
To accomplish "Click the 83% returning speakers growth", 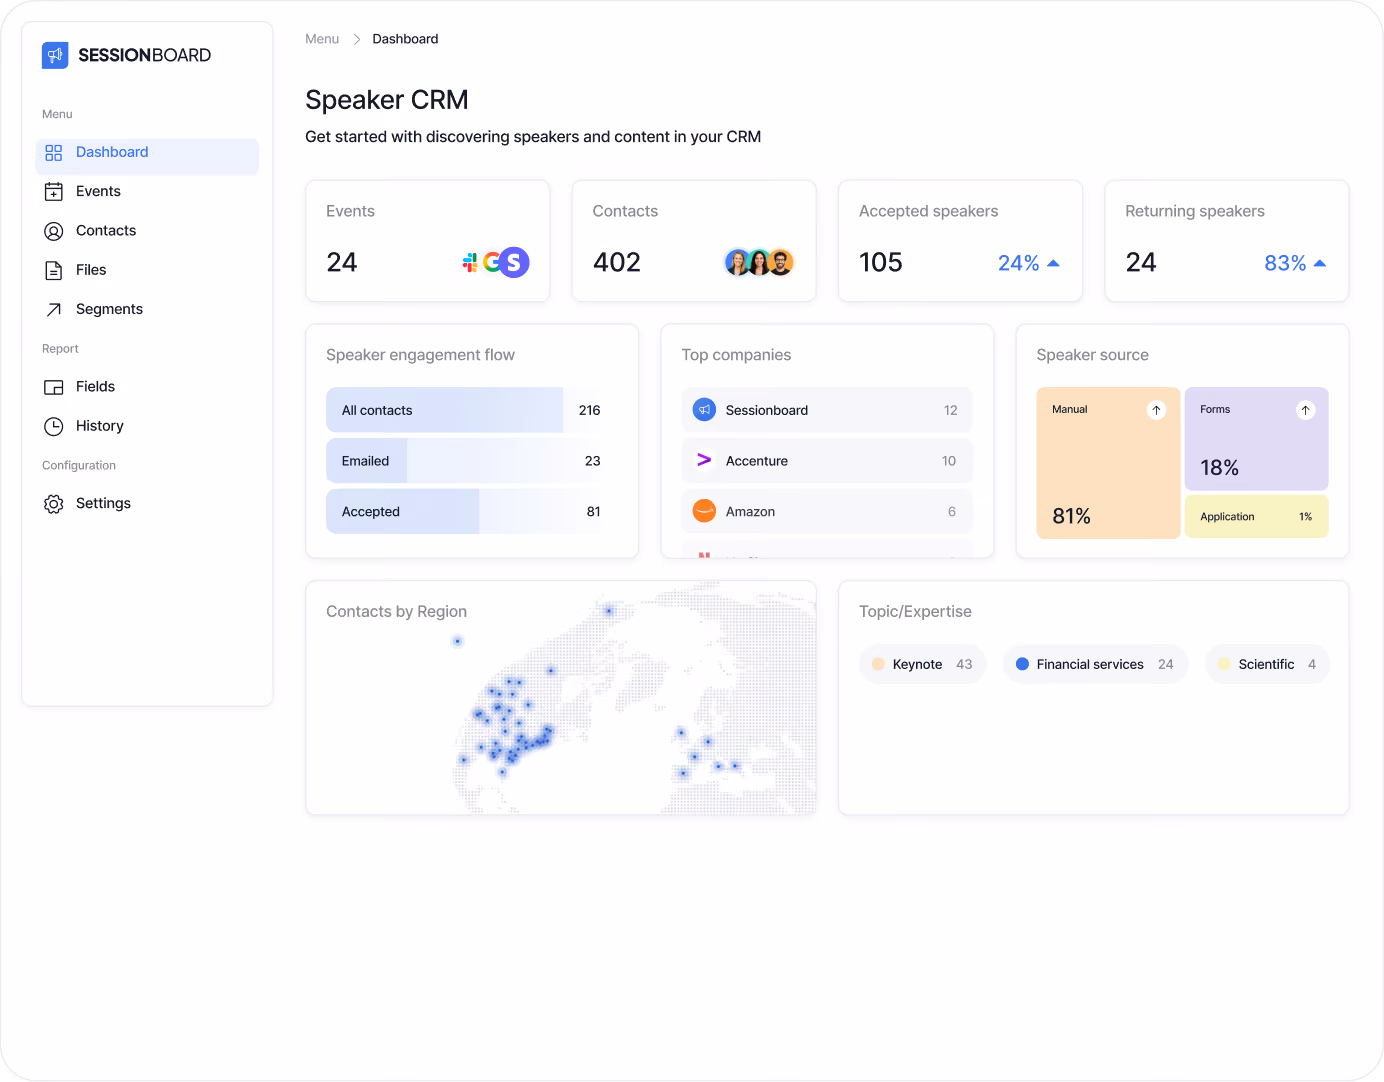I will pyautogui.click(x=1285, y=263).
